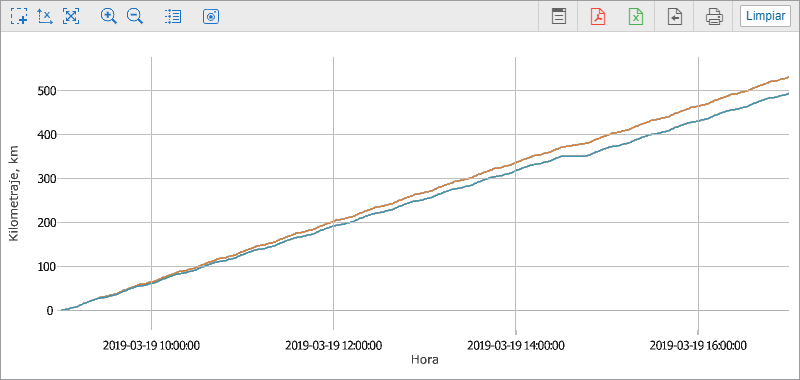Print the mileage chart
The height and width of the screenshot is (380, 800).
click(x=714, y=16)
